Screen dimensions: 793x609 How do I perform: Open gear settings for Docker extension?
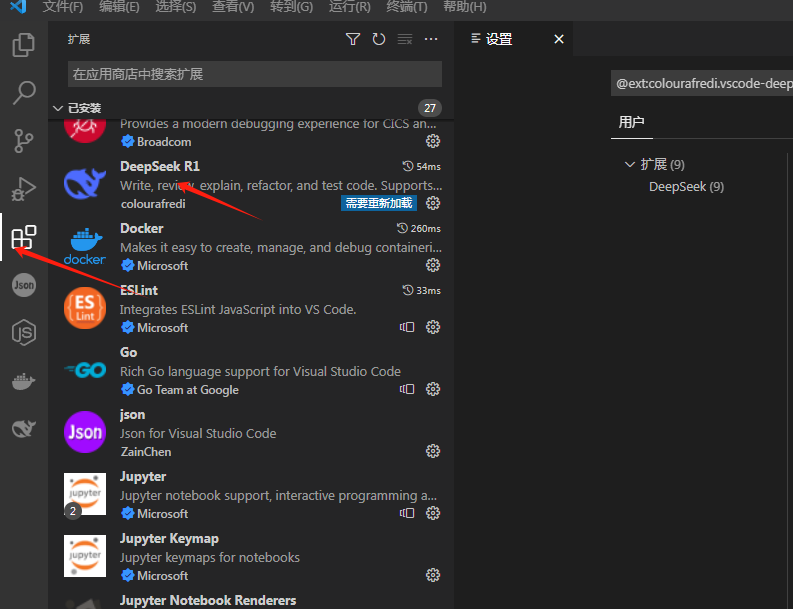433,265
